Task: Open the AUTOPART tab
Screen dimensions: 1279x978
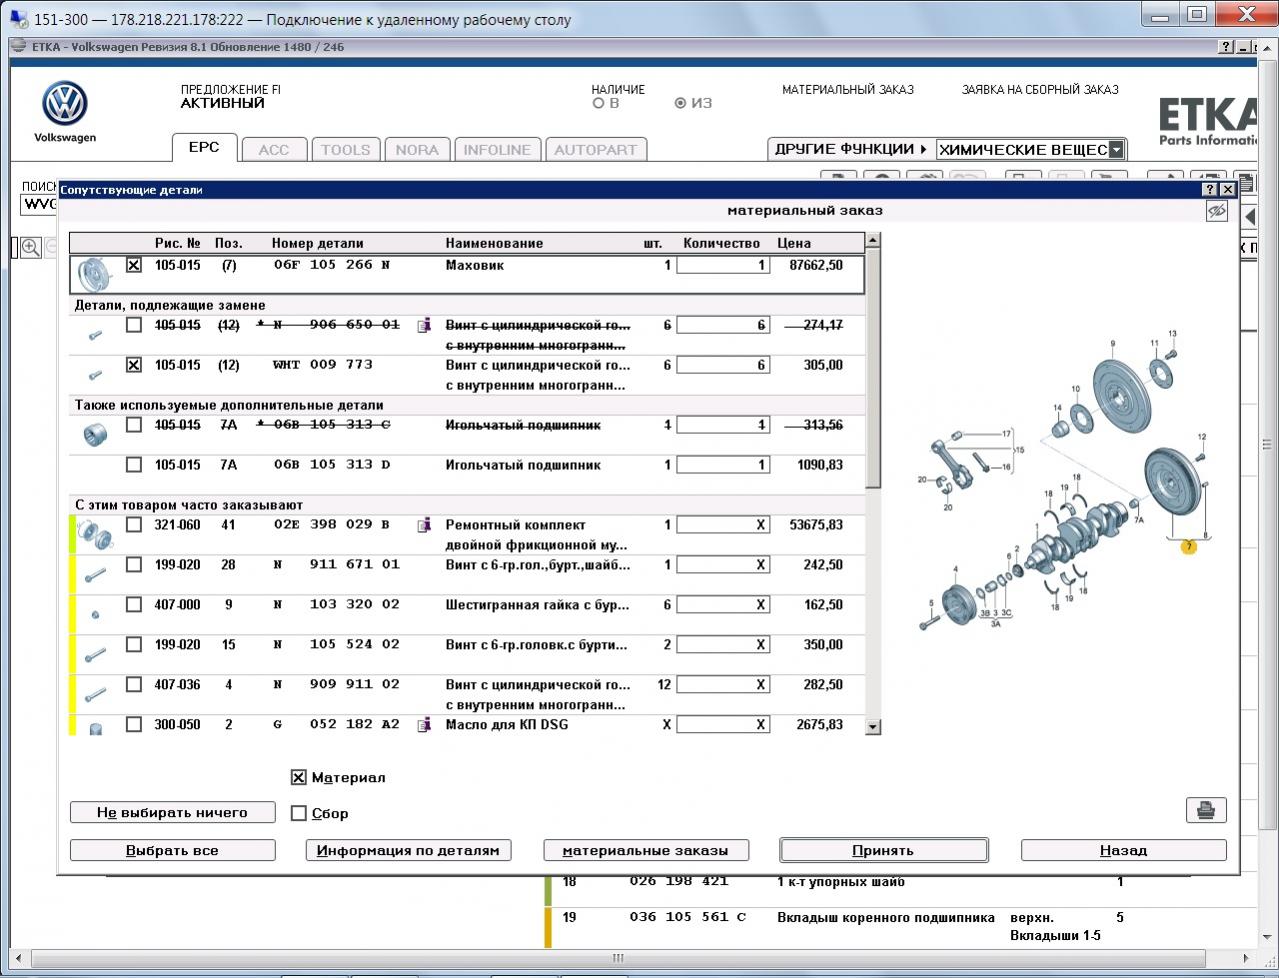Action: [x=595, y=150]
